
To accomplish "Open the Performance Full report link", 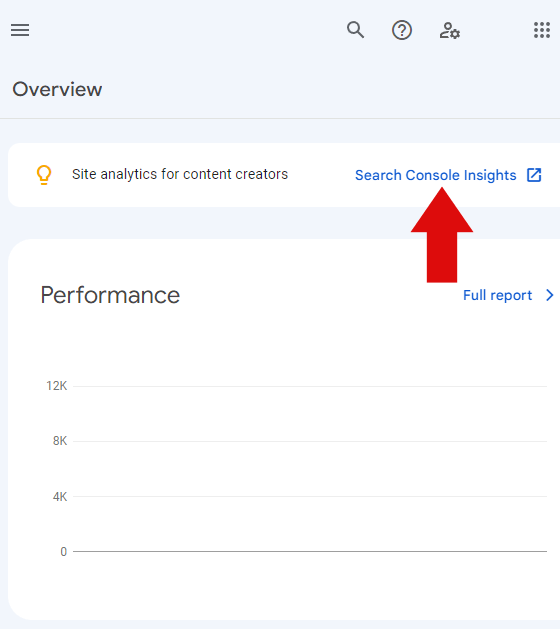I will (x=497, y=295).
